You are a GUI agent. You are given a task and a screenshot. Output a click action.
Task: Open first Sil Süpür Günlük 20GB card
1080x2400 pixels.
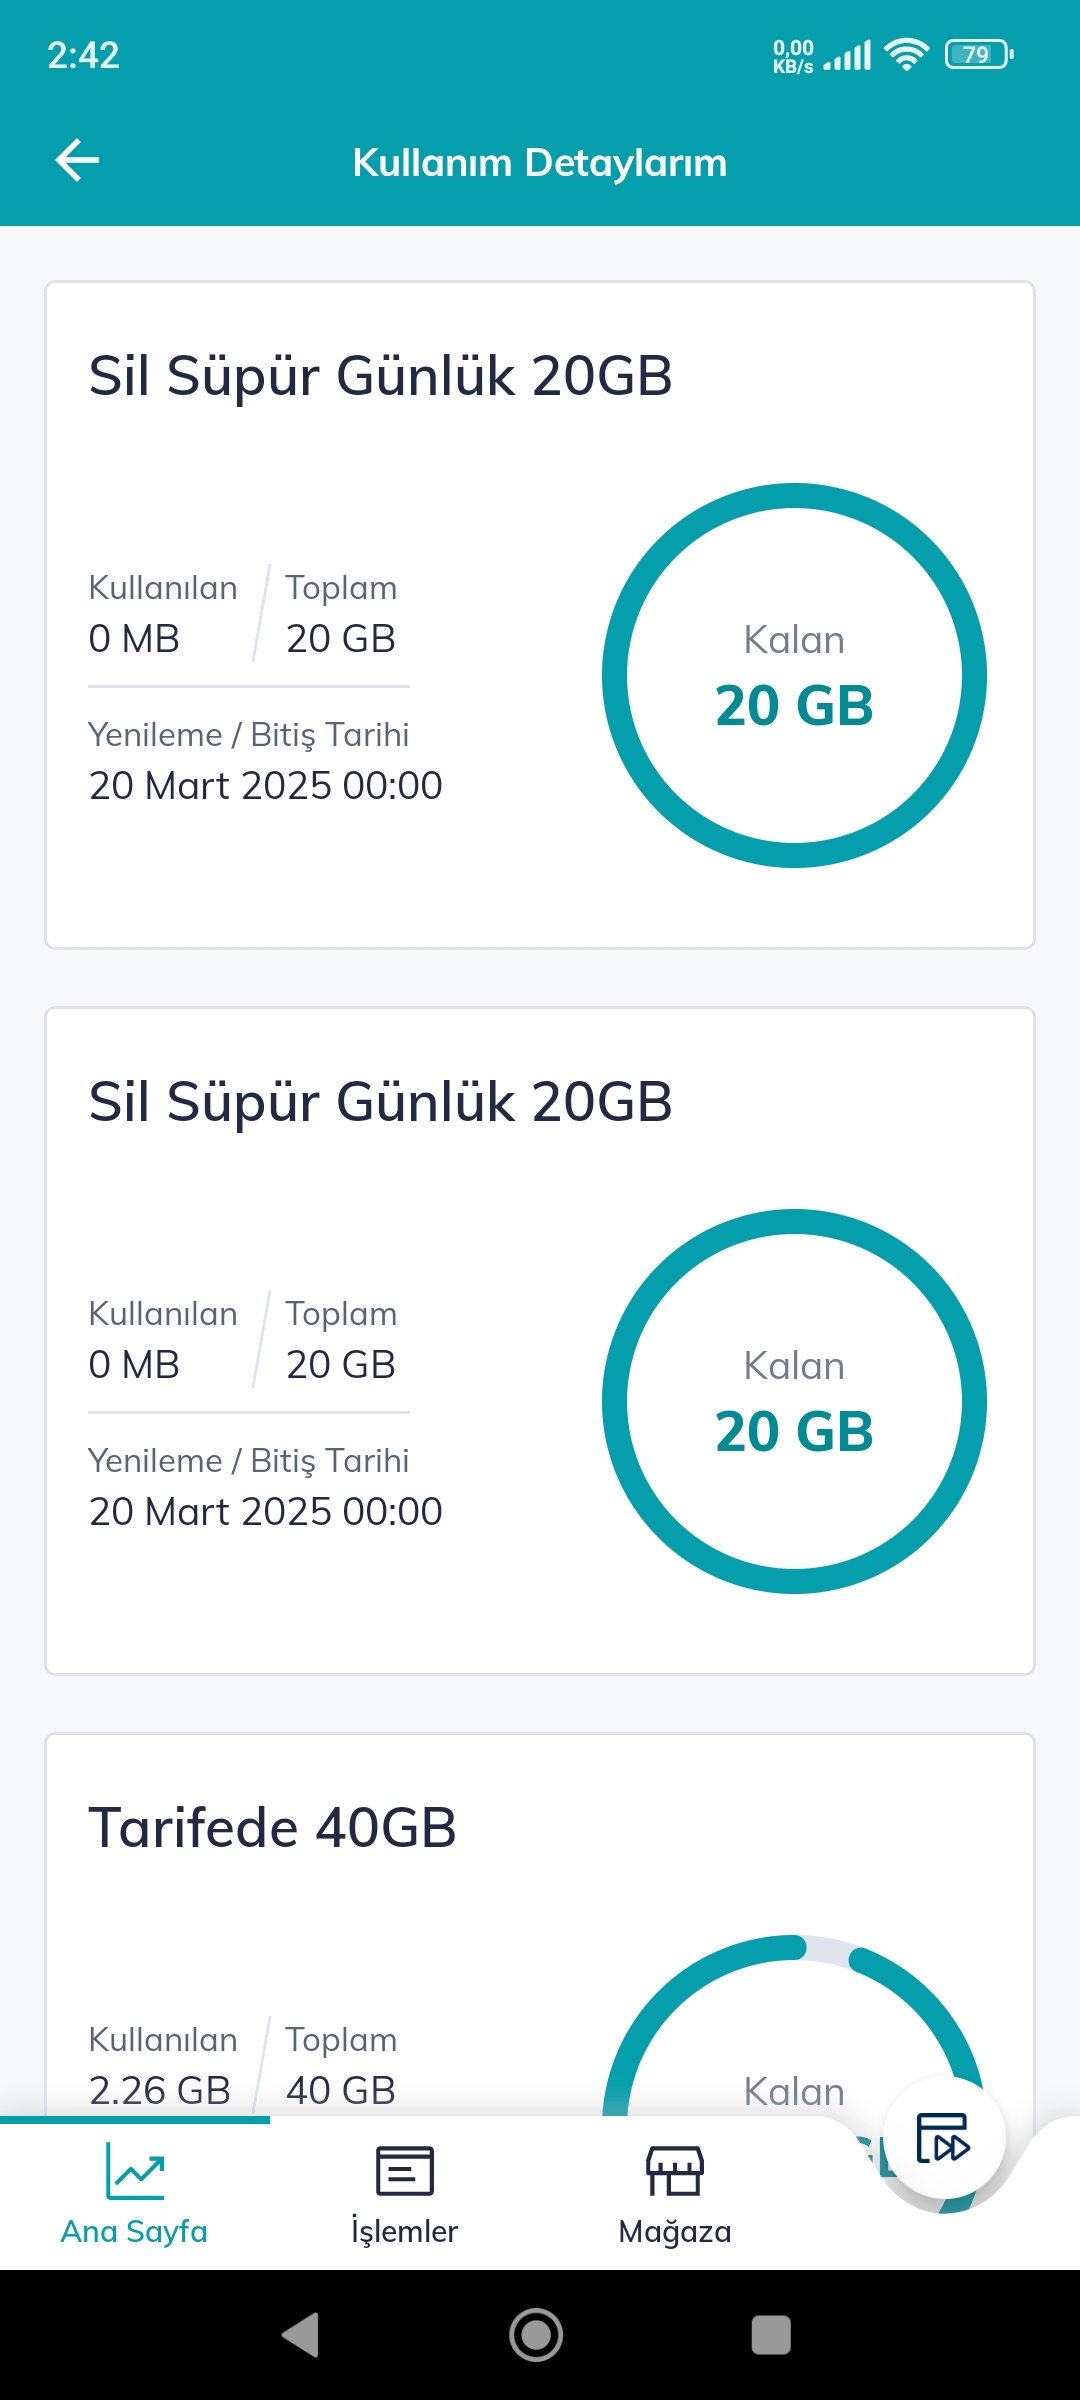[x=540, y=615]
